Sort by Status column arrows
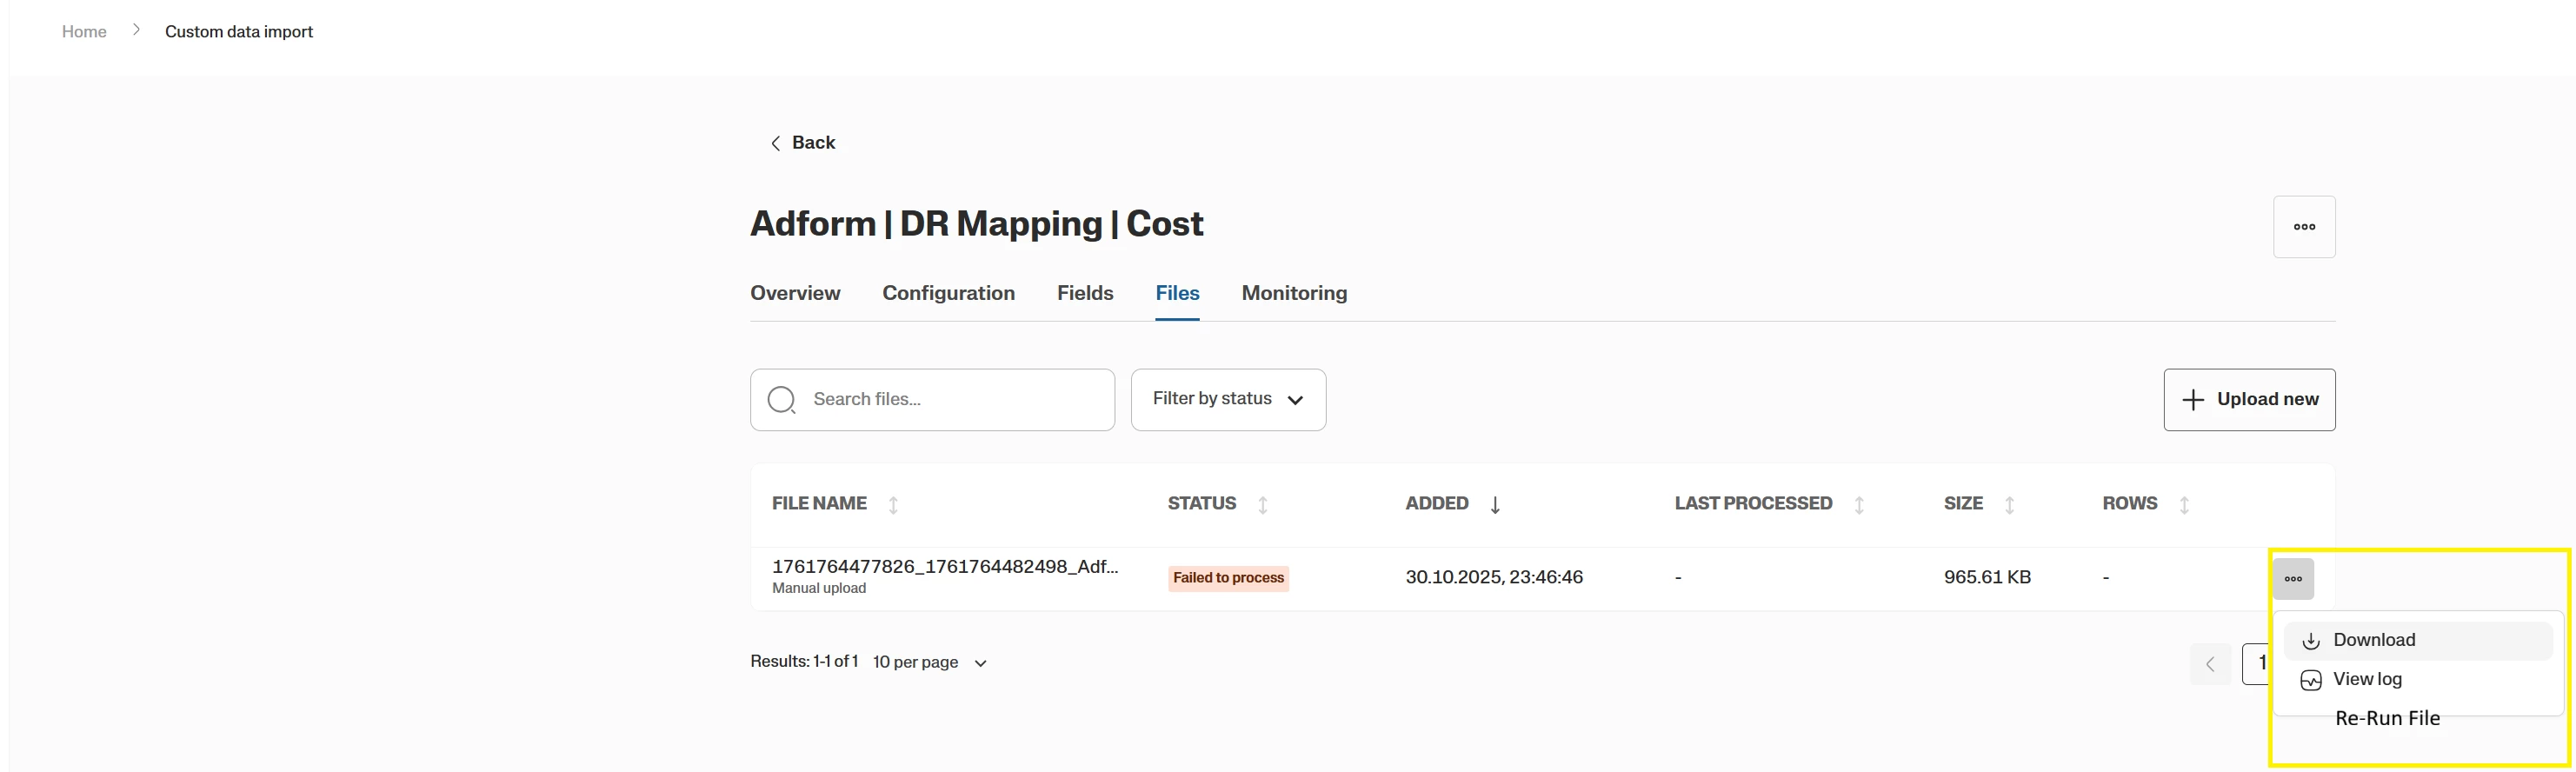This screenshot has width=2576, height=772. click(1263, 505)
